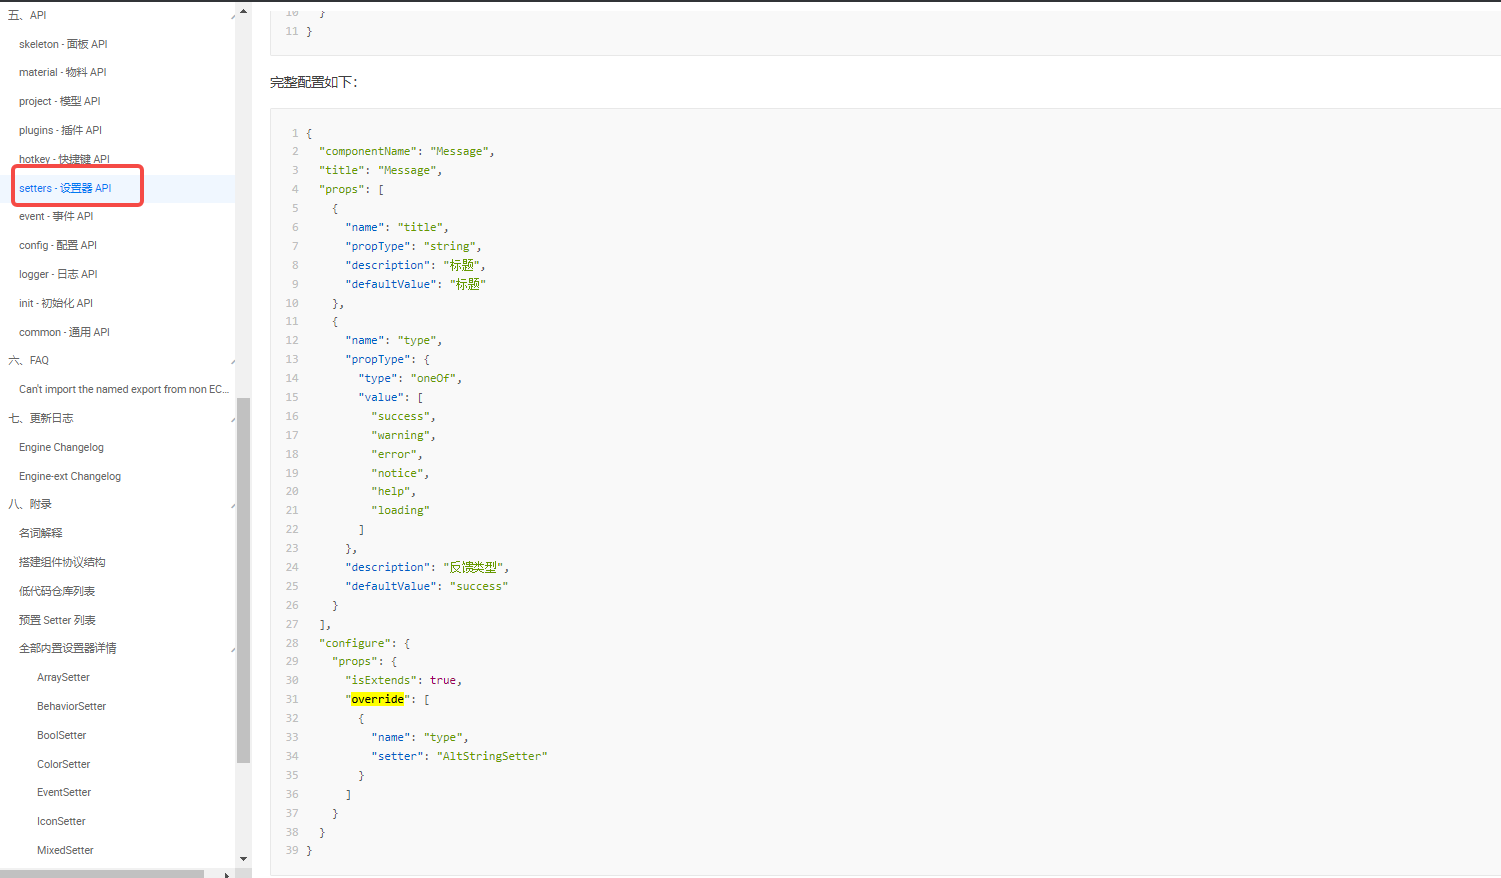Image resolution: width=1501 pixels, height=878 pixels.
Task: Click "componentName" key in code block
Action: 368,151
